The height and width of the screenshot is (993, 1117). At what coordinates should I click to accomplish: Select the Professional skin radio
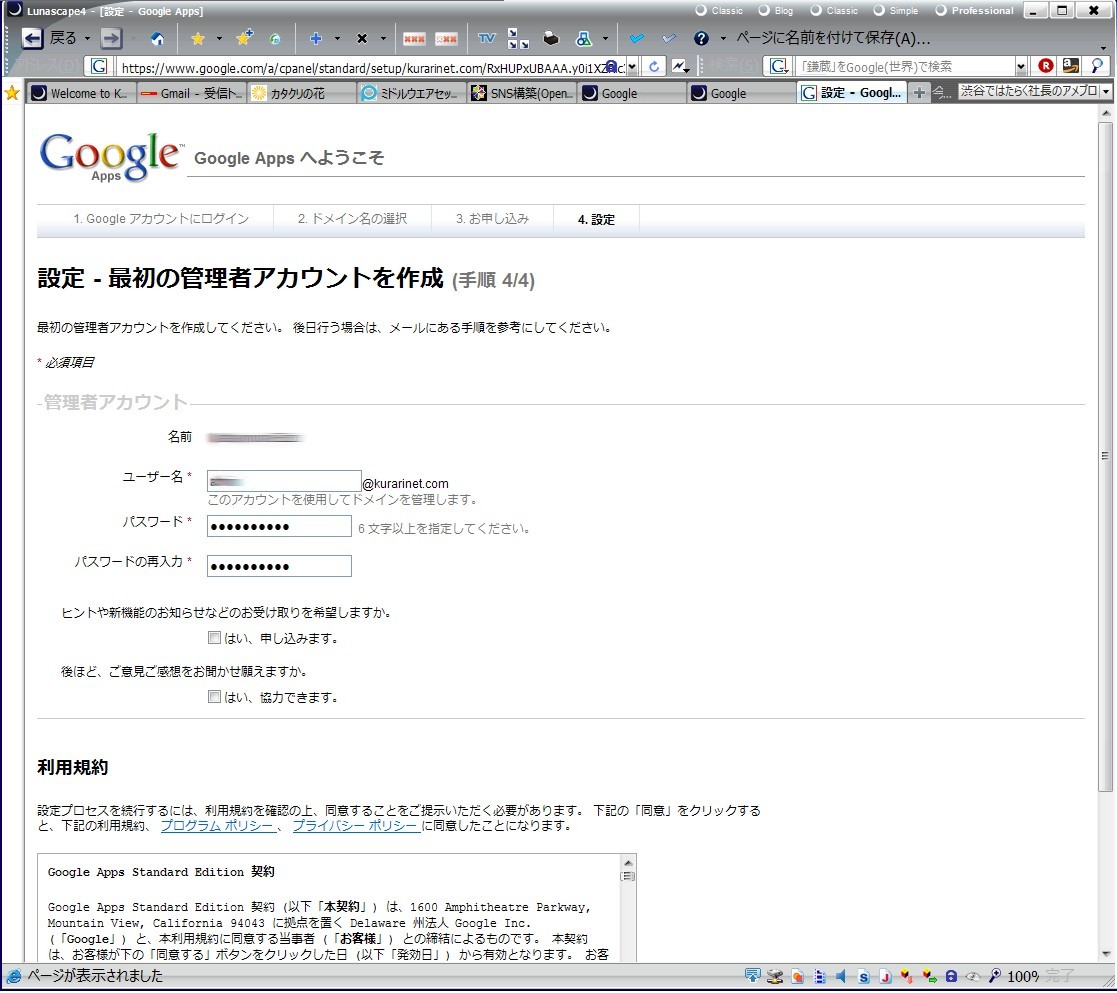click(941, 11)
